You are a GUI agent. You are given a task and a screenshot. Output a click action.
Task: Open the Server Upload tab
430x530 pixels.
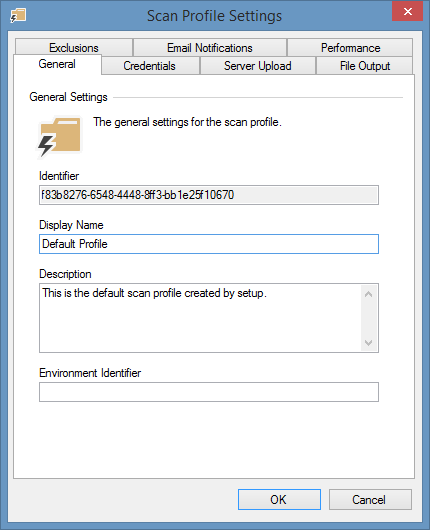[x=258, y=66]
